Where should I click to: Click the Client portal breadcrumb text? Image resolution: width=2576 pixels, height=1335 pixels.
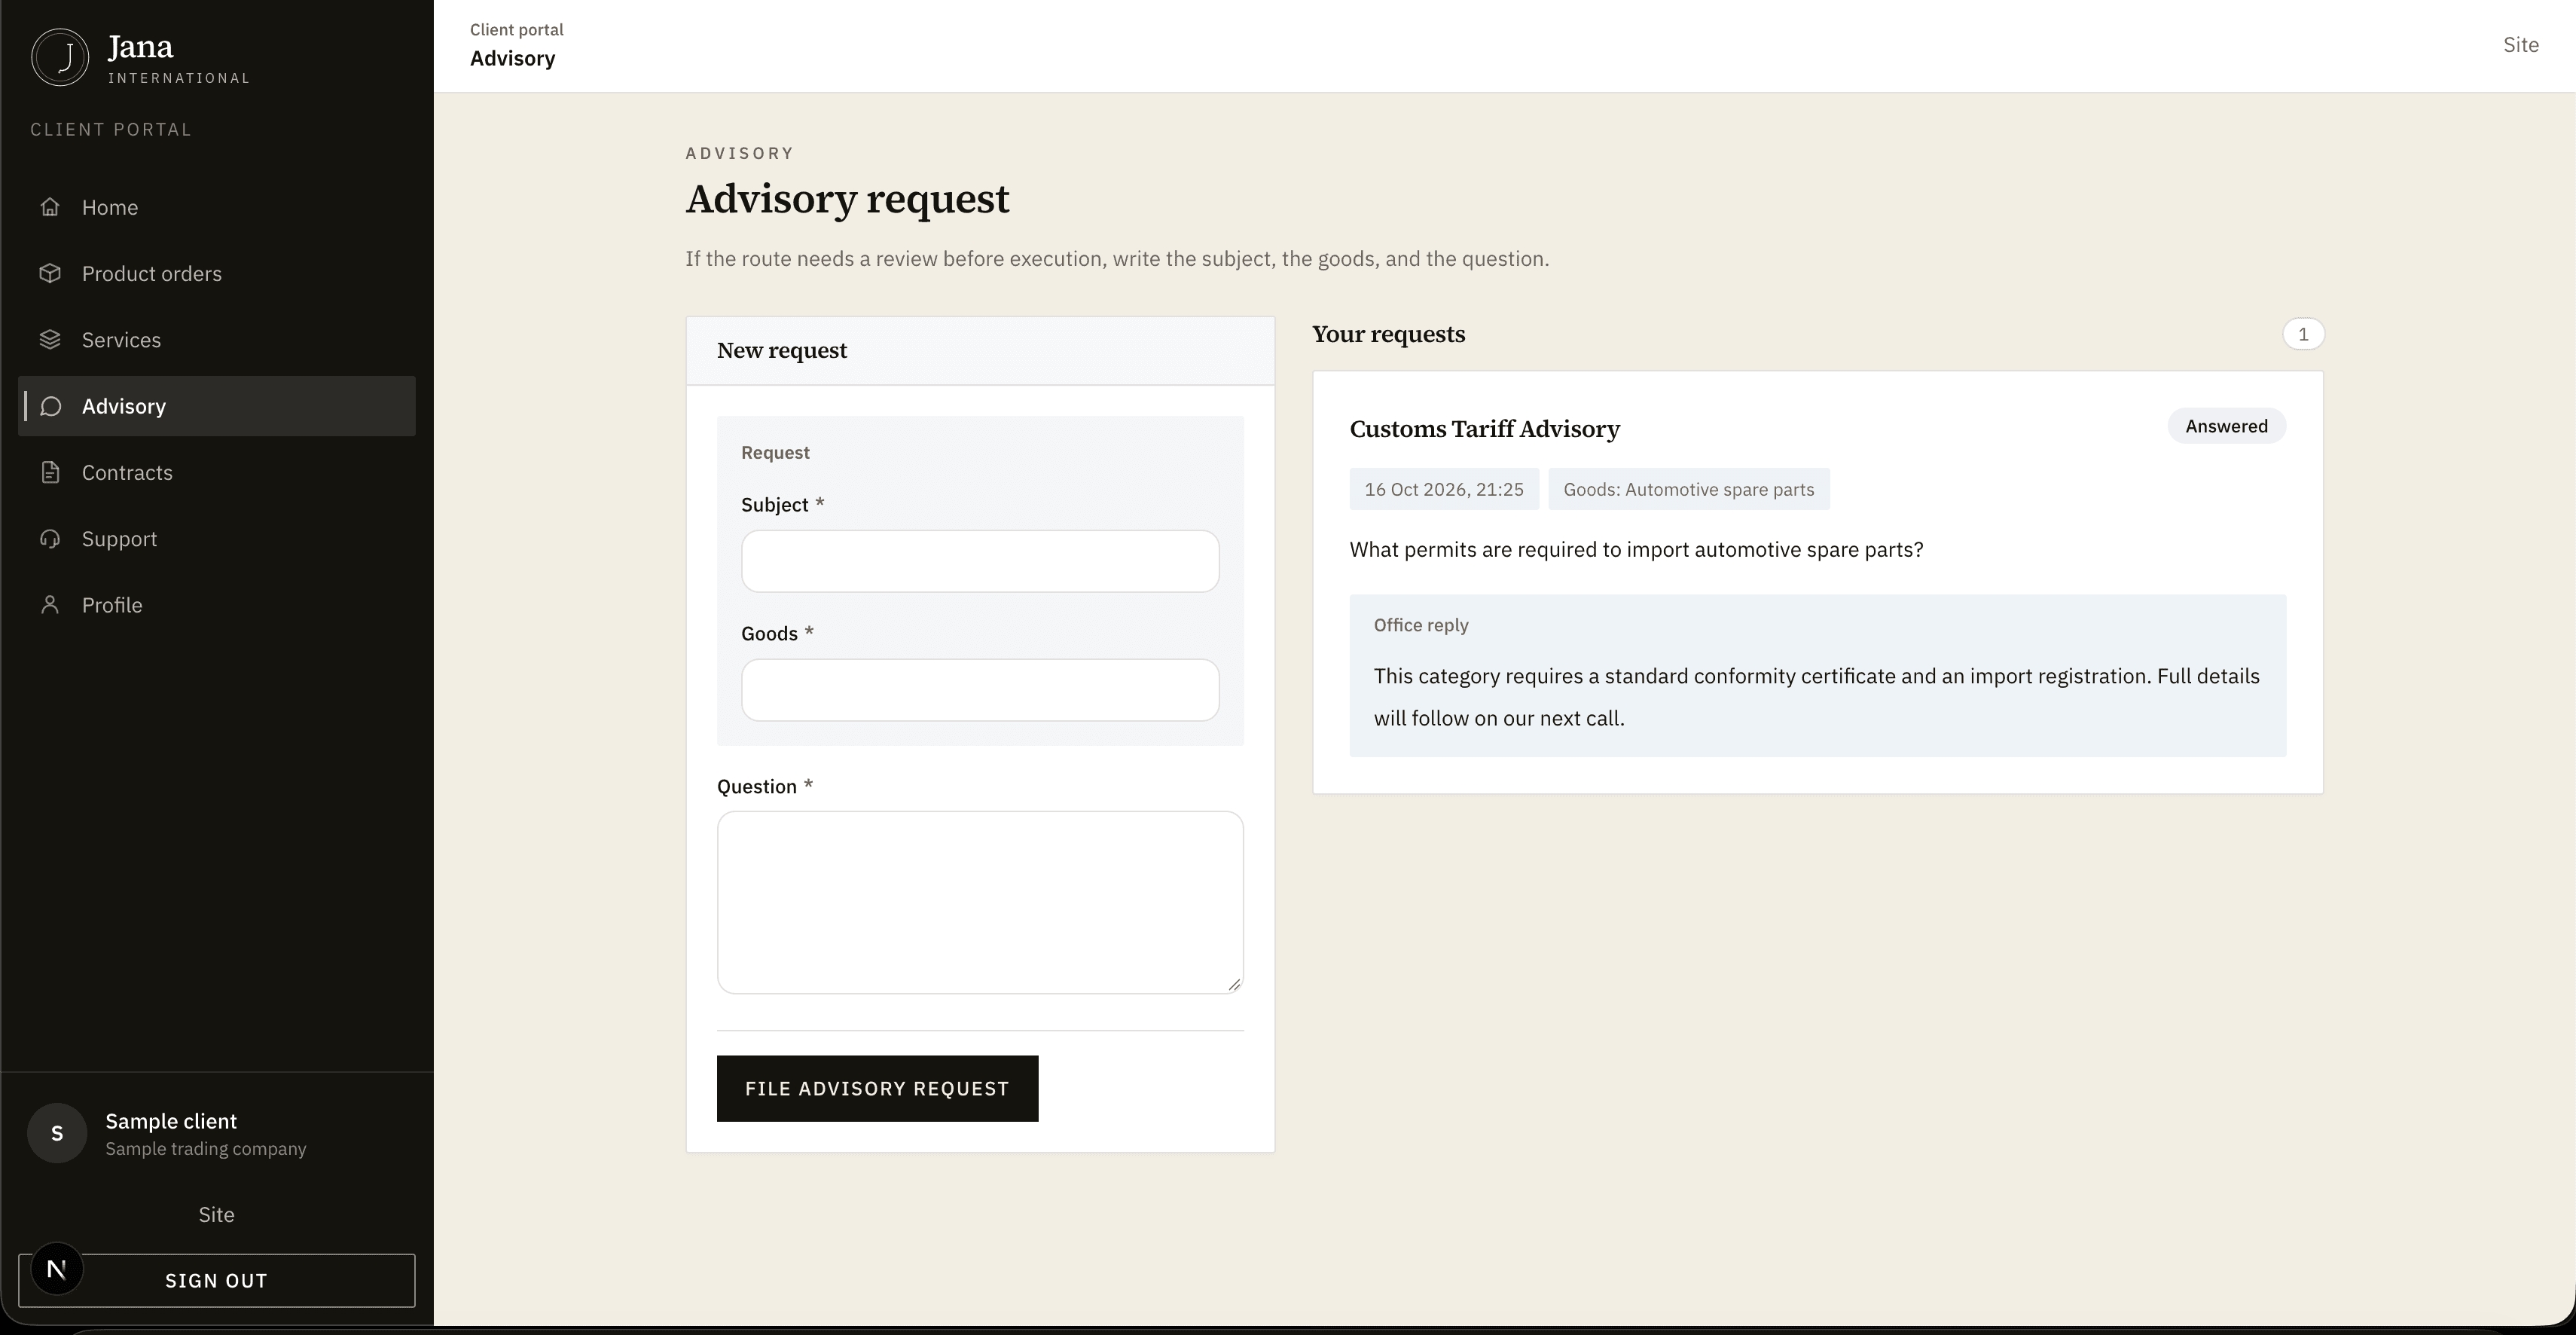click(517, 30)
